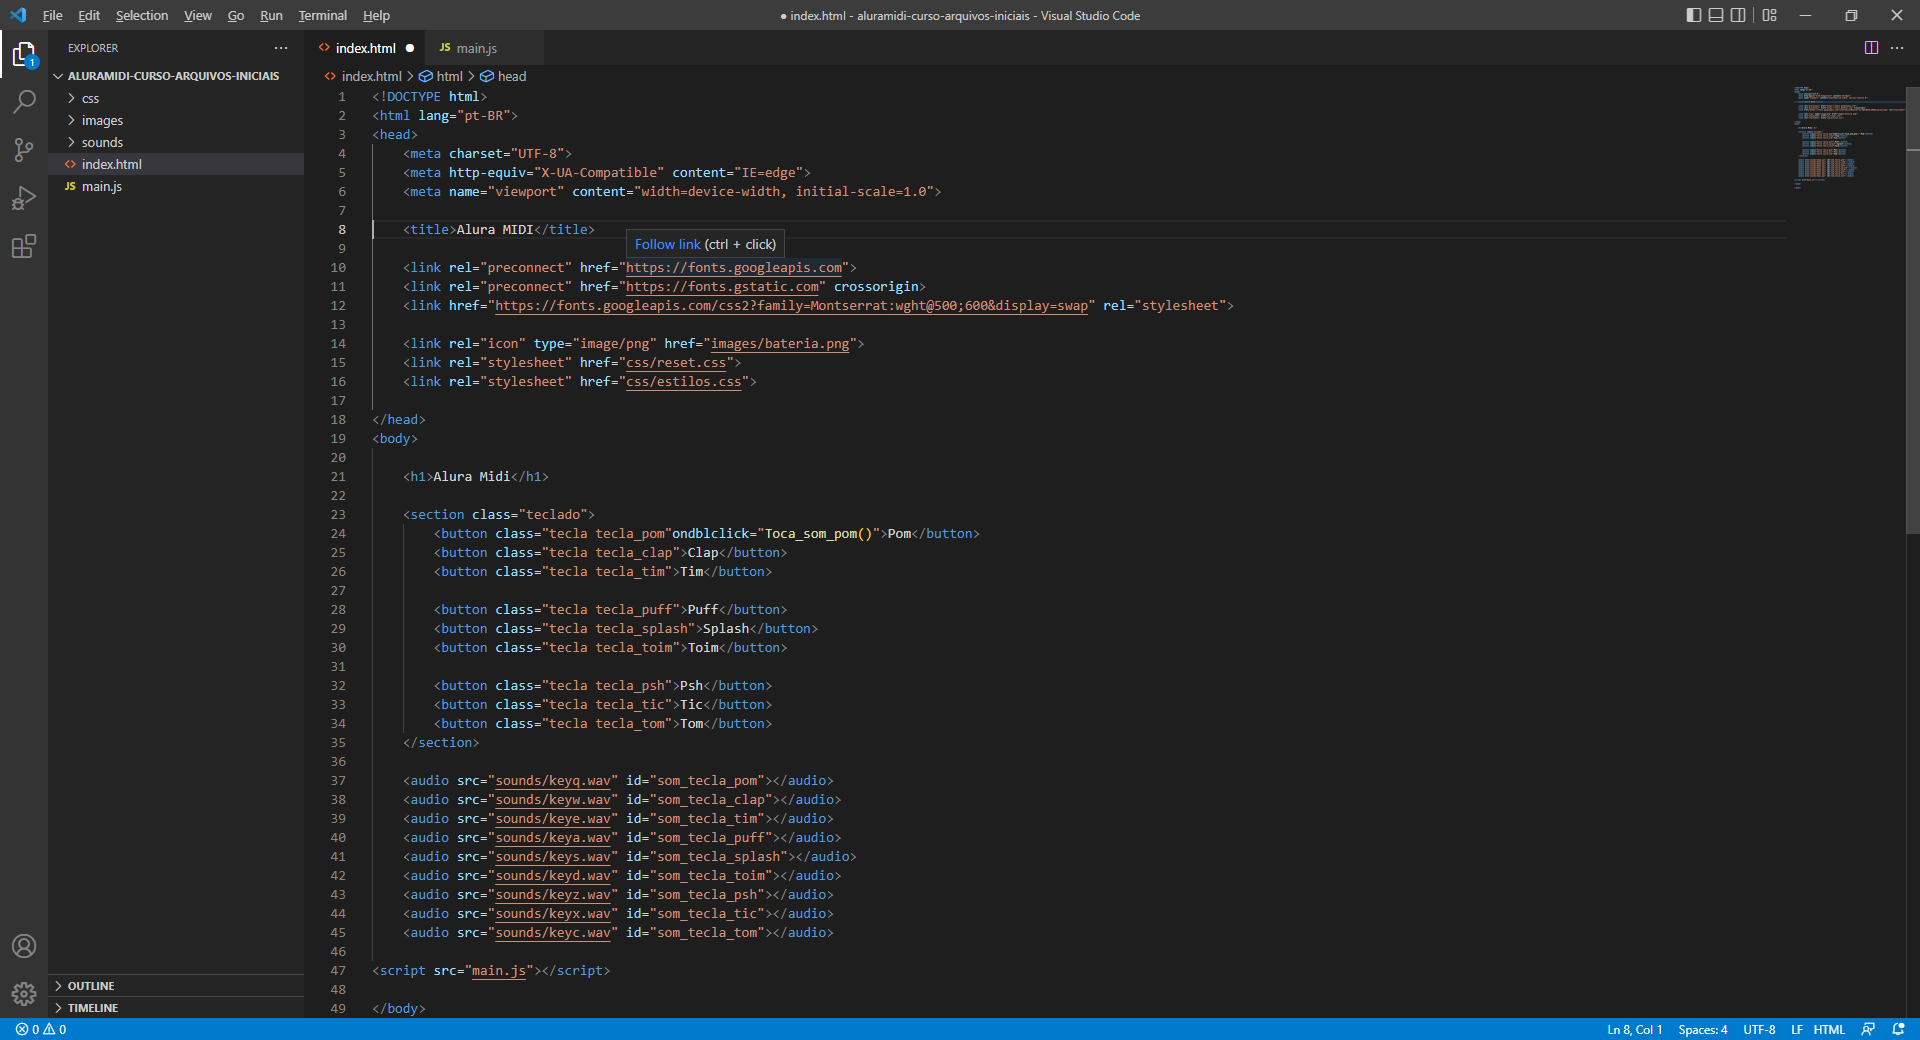The height and width of the screenshot is (1040, 1920).
Task: Click the feedback icon in status bar
Action: point(1868,1029)
